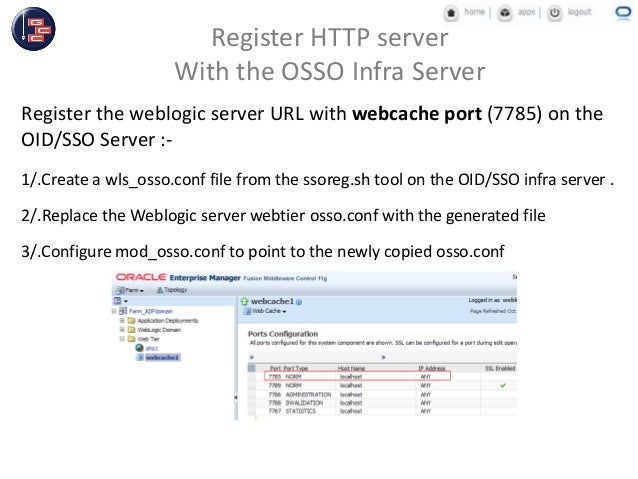Open the Farm dropdown menu

[x=130, y=290]
